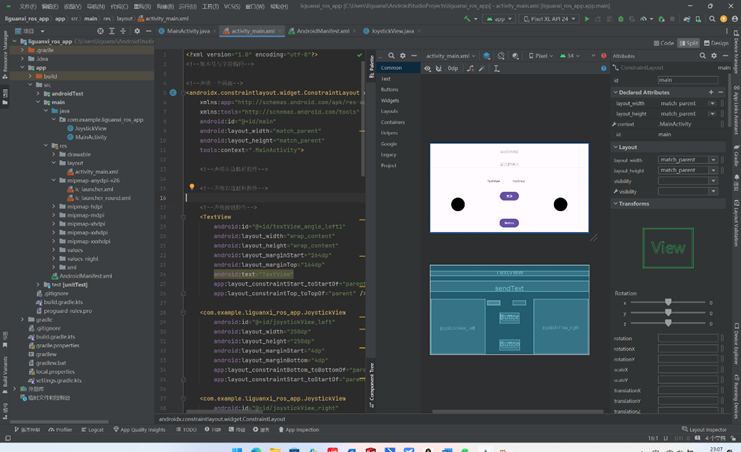The image size is (741, 452).
Task: Open App Inspection tool window
Action: [299, 430]
